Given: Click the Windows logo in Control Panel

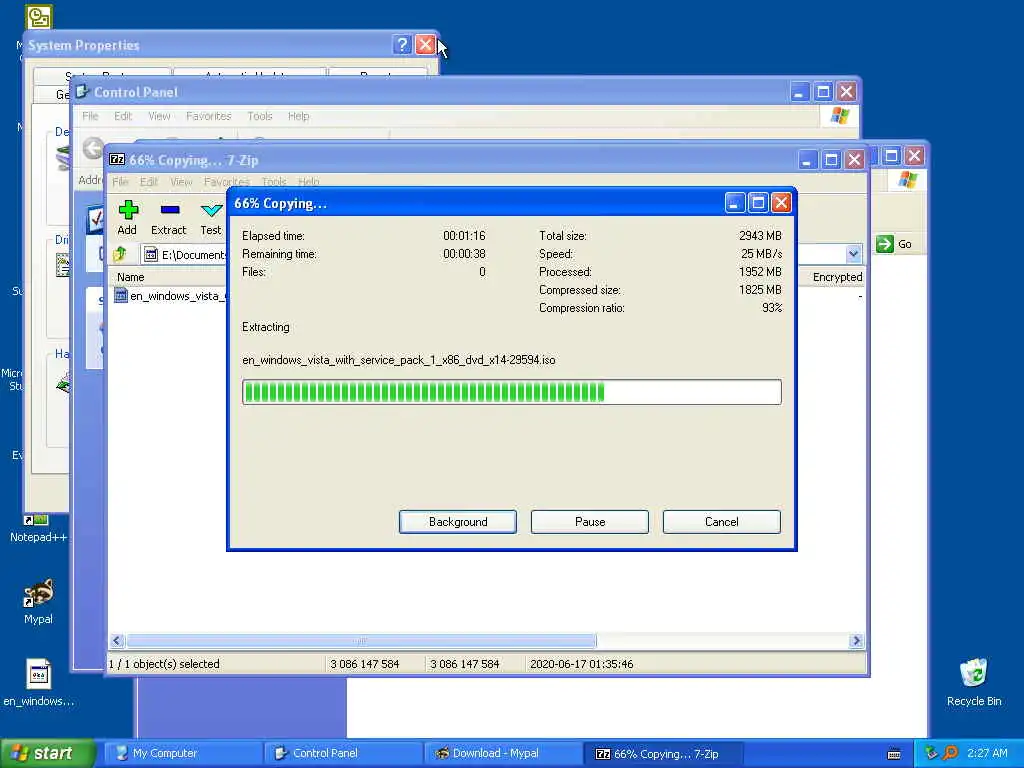Looking at the screenshot, I should pos(840,116).
